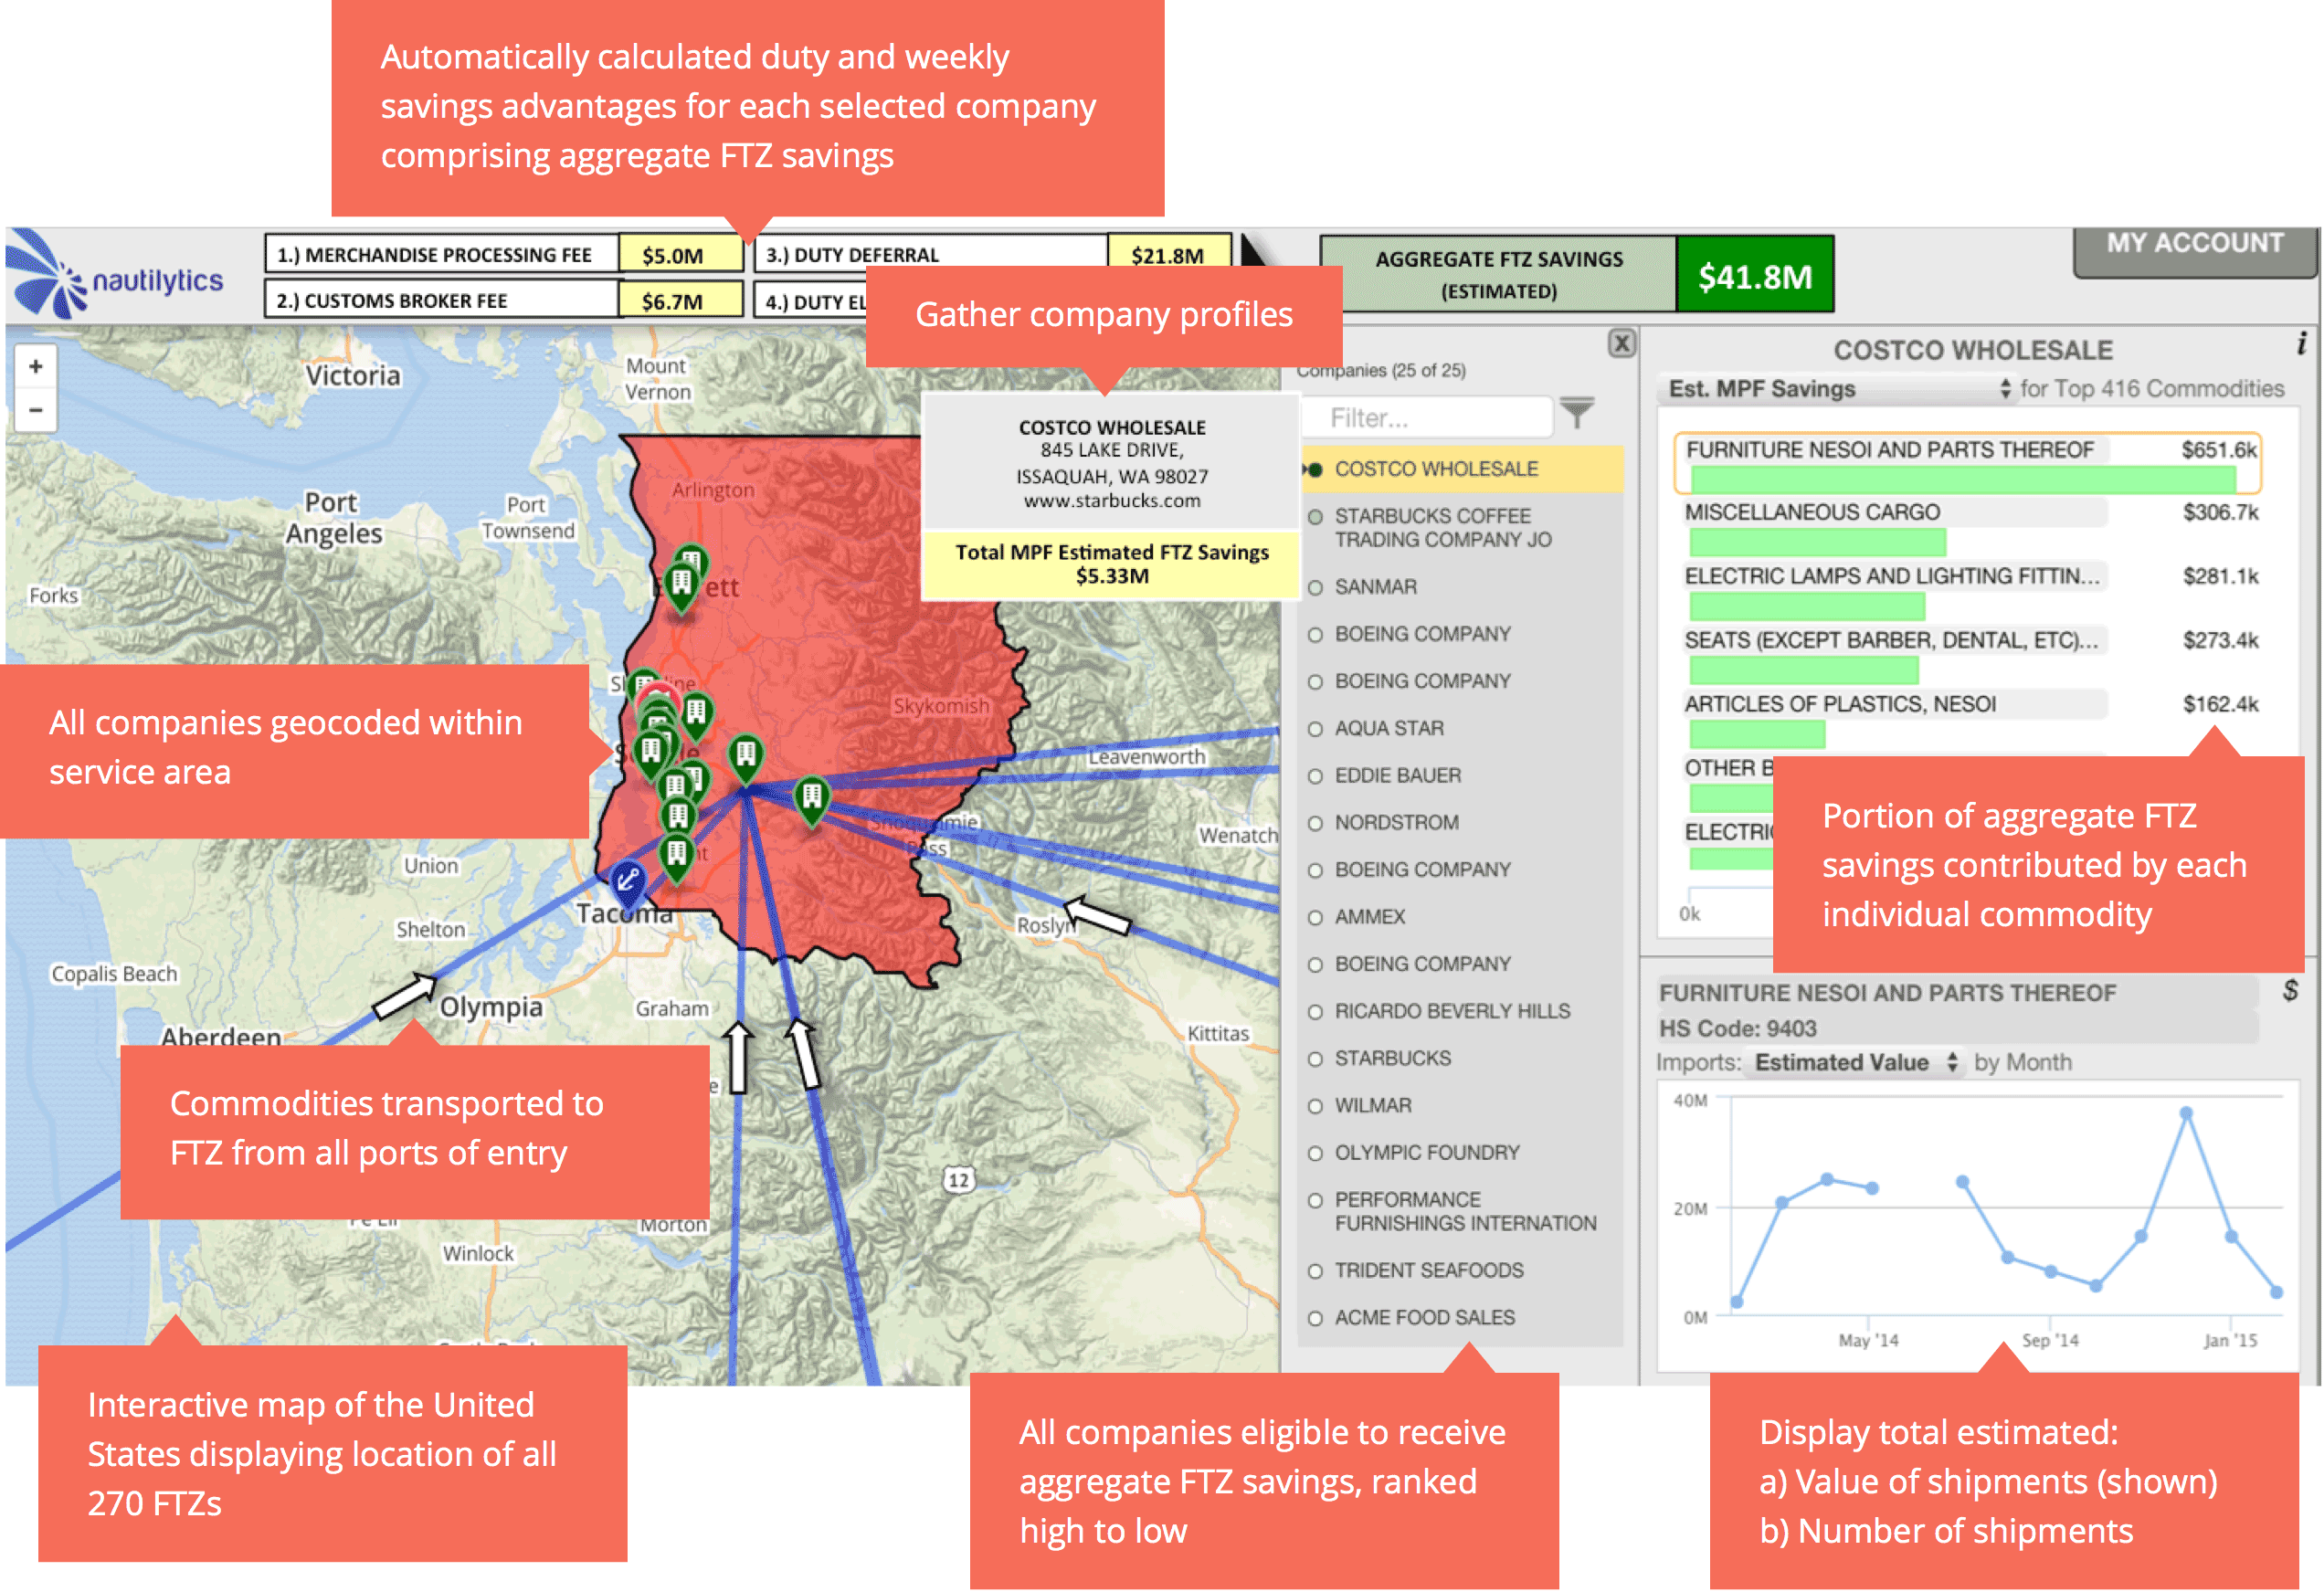This screenshot has width=2324, height=1592.
Task: Click the Leavenworth map label
Action: [1146, 757]
